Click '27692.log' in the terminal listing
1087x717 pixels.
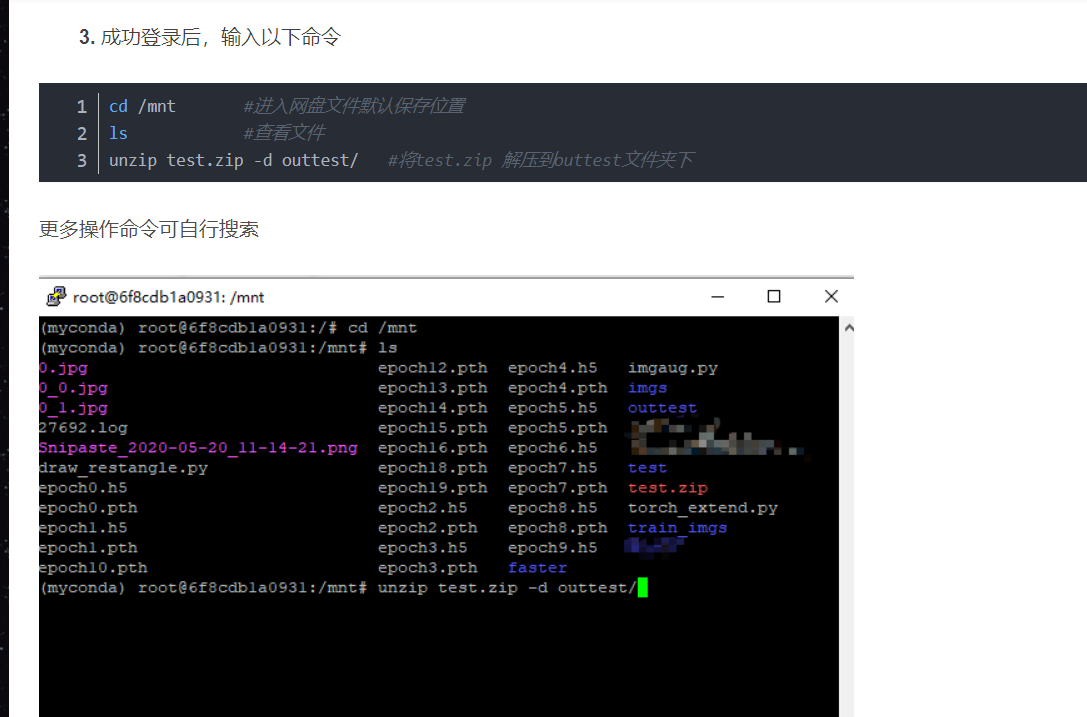click(83, 428)
